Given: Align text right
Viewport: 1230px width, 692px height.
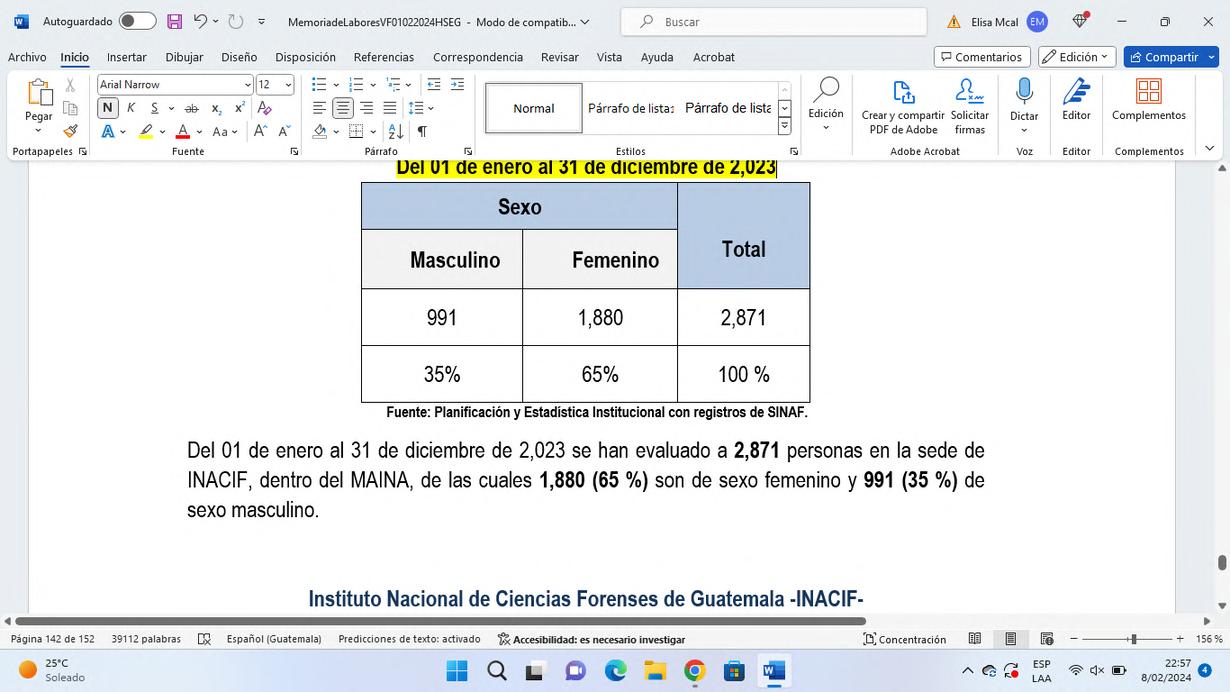Looking at the screenshot, I should [366, 108].
